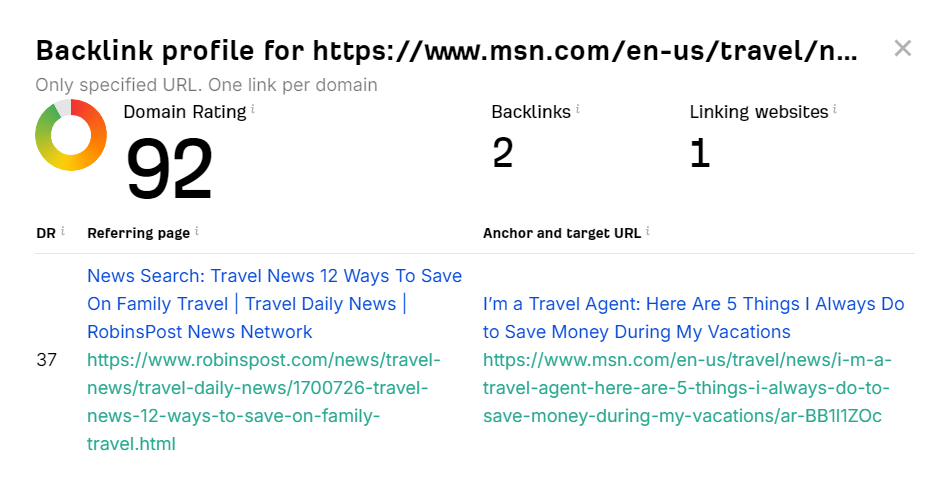Click the Domain Rating info icon
The width and height of the screenshot is (935, 500).
click(253, 109)
